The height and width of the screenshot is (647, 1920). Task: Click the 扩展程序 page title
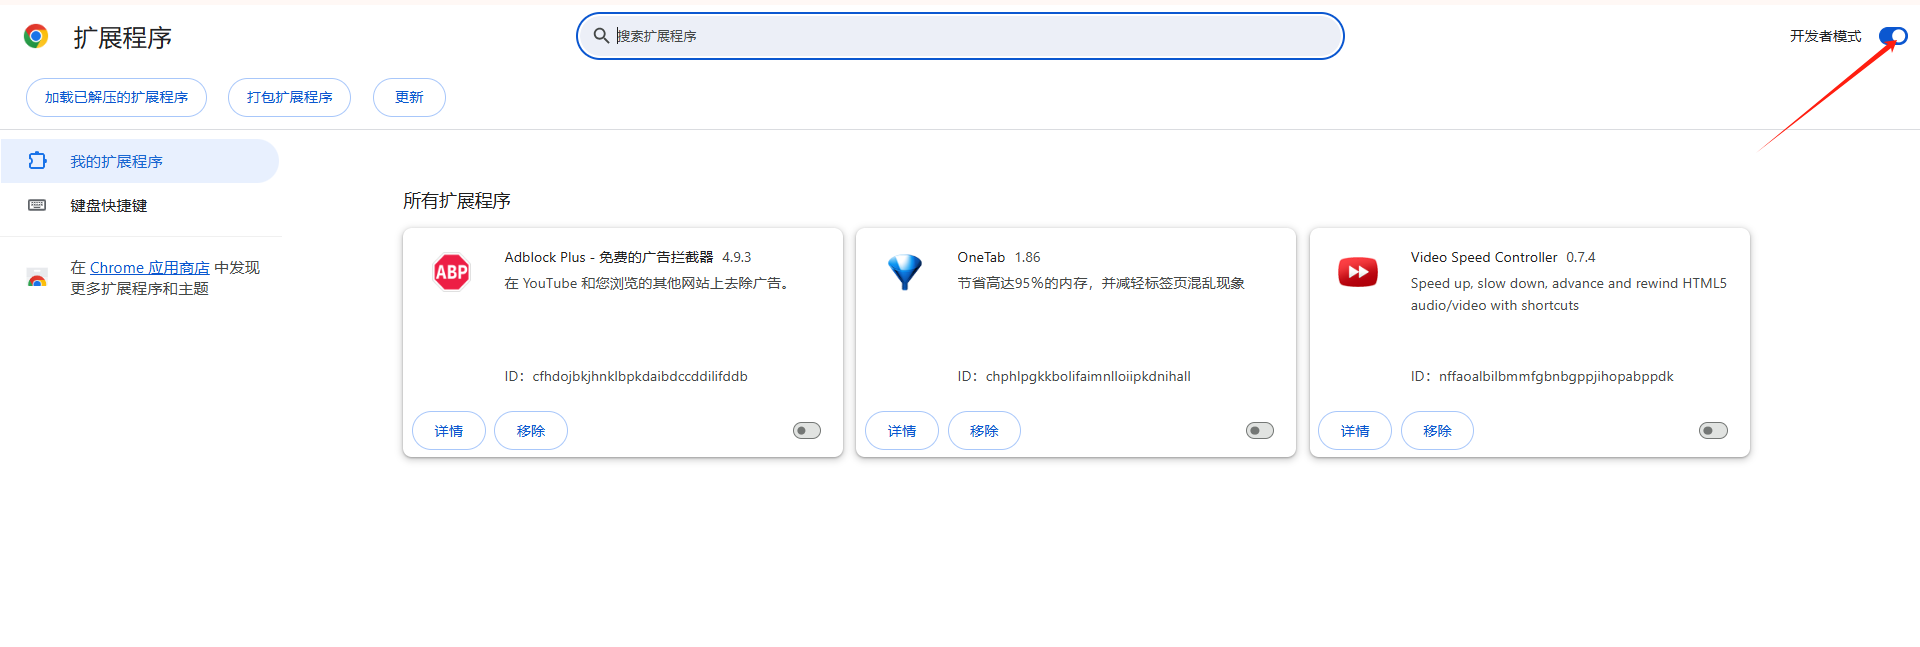coord(122,38)
